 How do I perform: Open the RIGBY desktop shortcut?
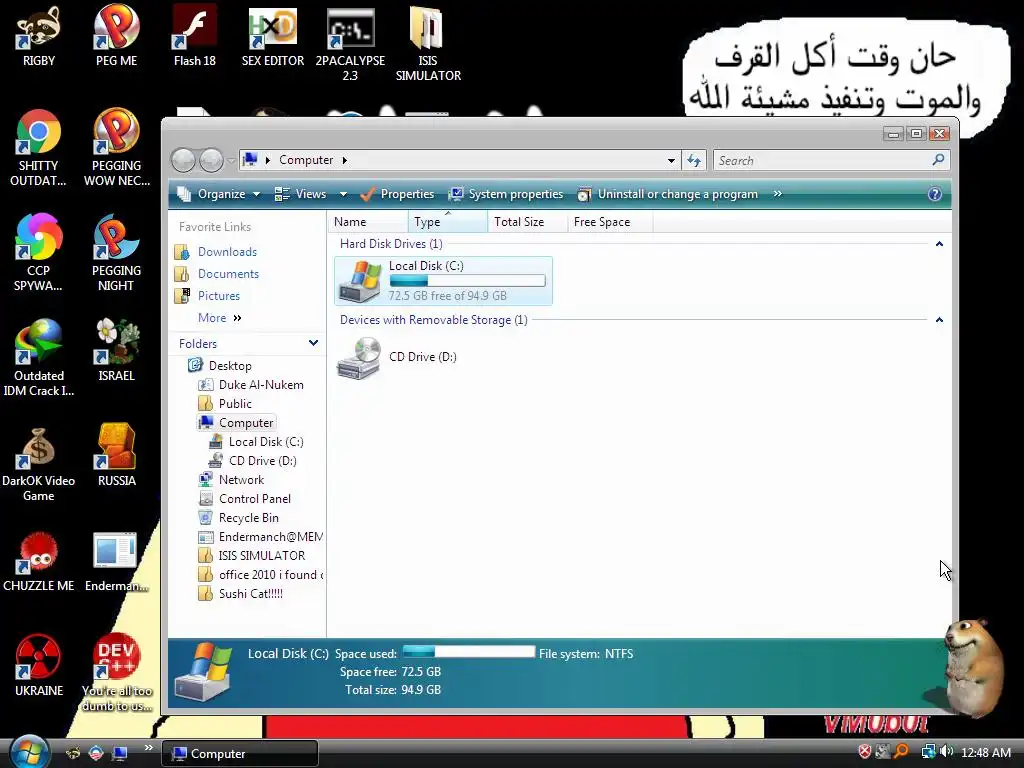[39, 36]
